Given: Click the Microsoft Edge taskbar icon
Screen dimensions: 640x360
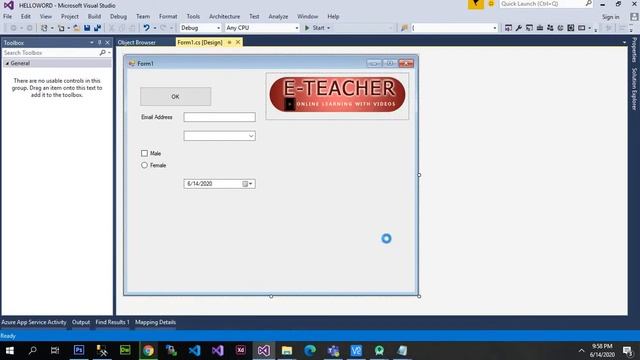Looking at the screenshot, I should [310, 350].
